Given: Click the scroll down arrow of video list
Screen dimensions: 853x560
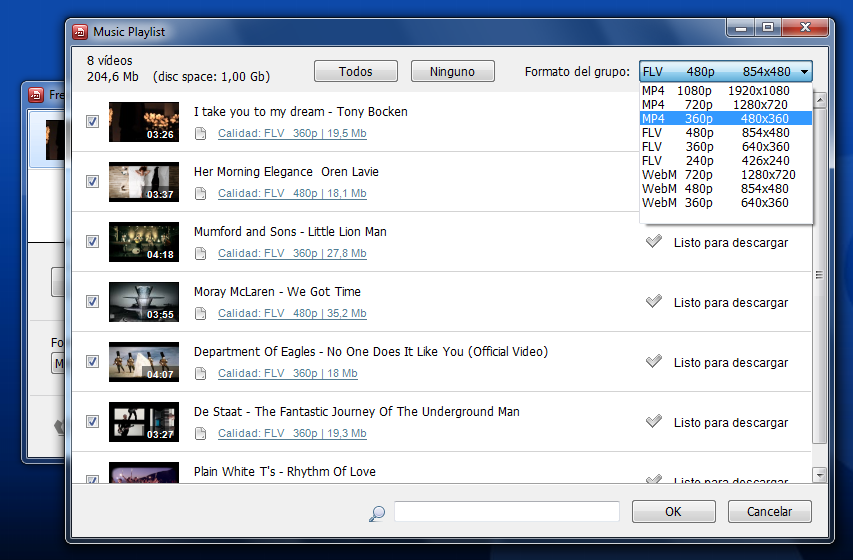Looking at the screenshot, I should click(820, 475).
